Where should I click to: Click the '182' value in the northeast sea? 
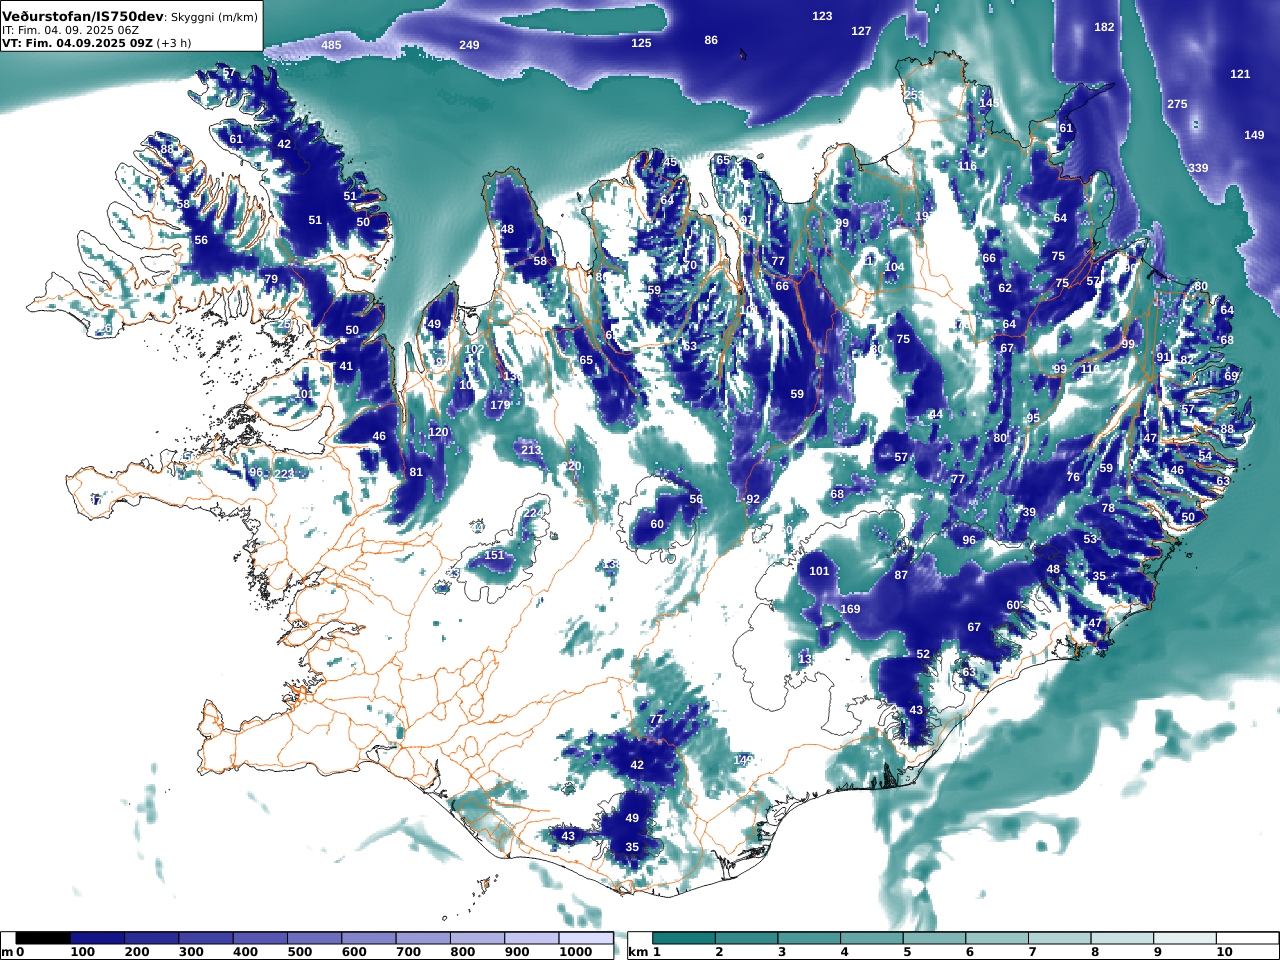[1104, 27]
